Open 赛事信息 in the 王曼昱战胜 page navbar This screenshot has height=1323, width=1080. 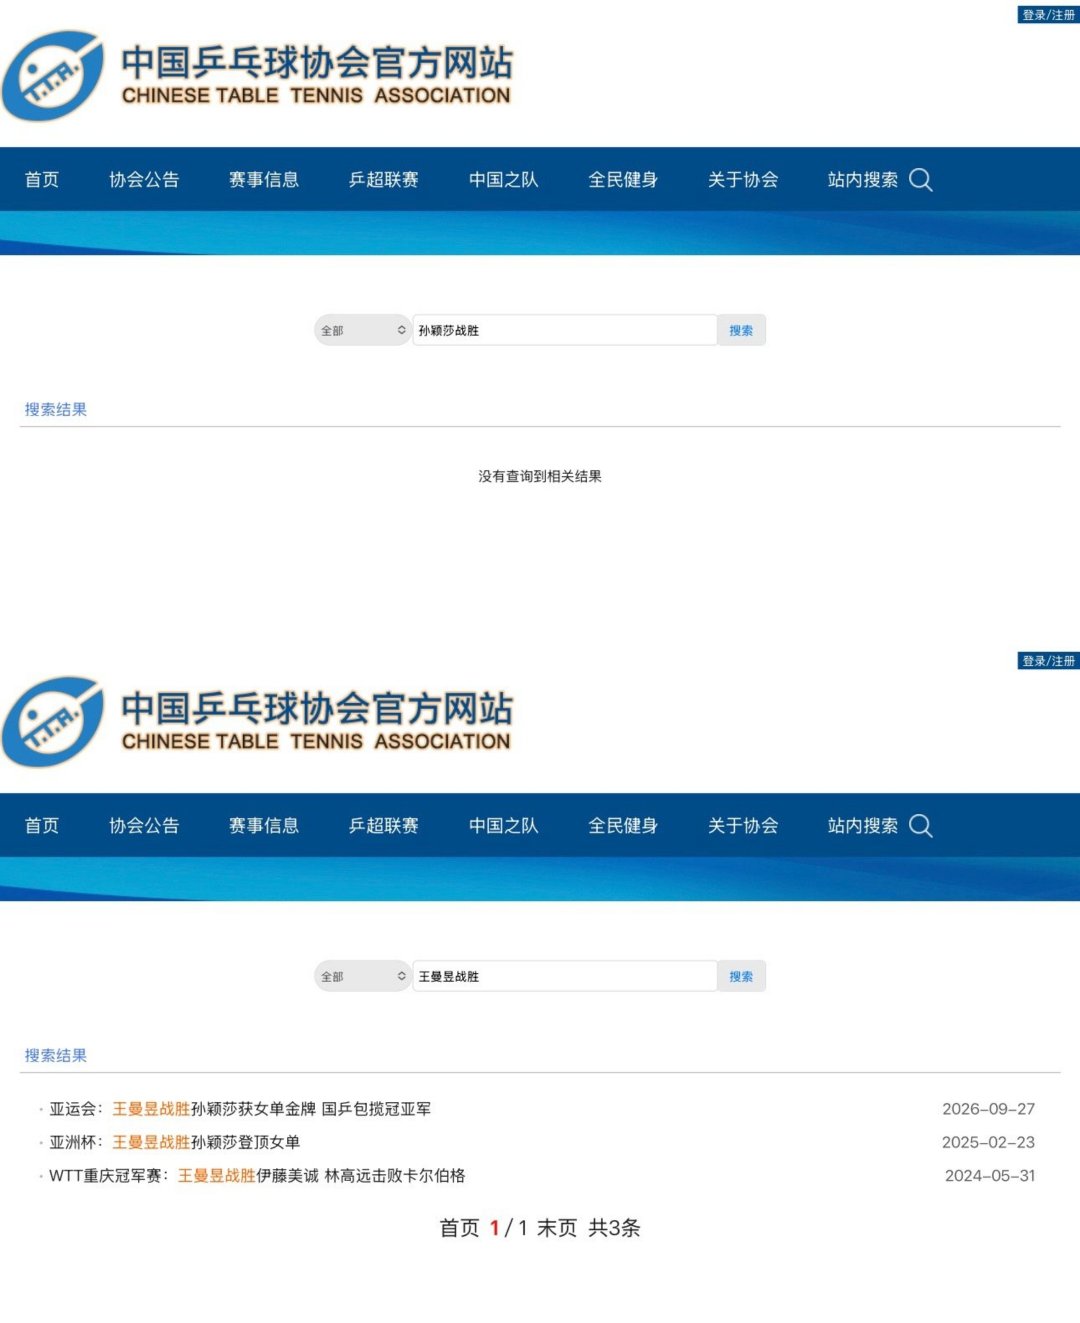(x=264, y=826)
